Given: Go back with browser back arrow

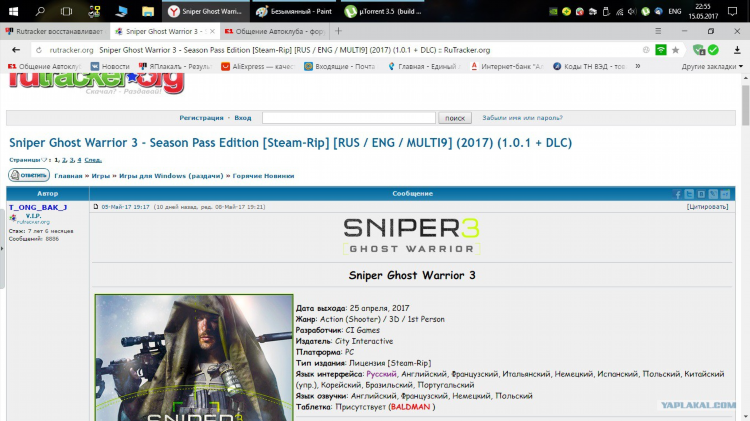Looking at the screenshot, I should [x=16, y=50].
